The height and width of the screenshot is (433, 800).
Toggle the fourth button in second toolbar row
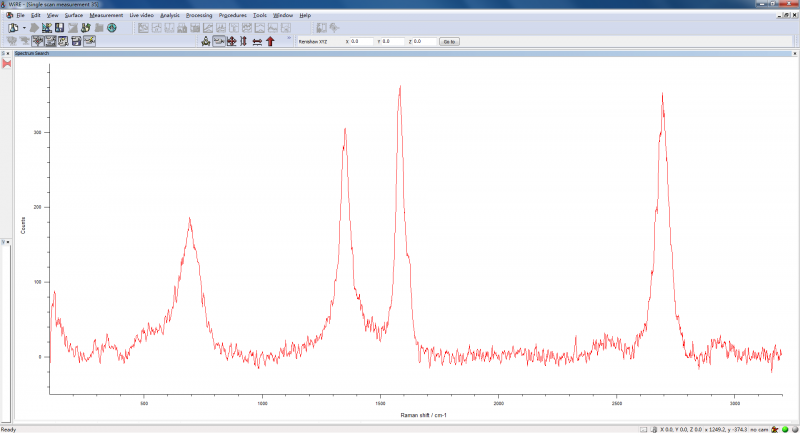pyautogui.click(x=50, y=42)
